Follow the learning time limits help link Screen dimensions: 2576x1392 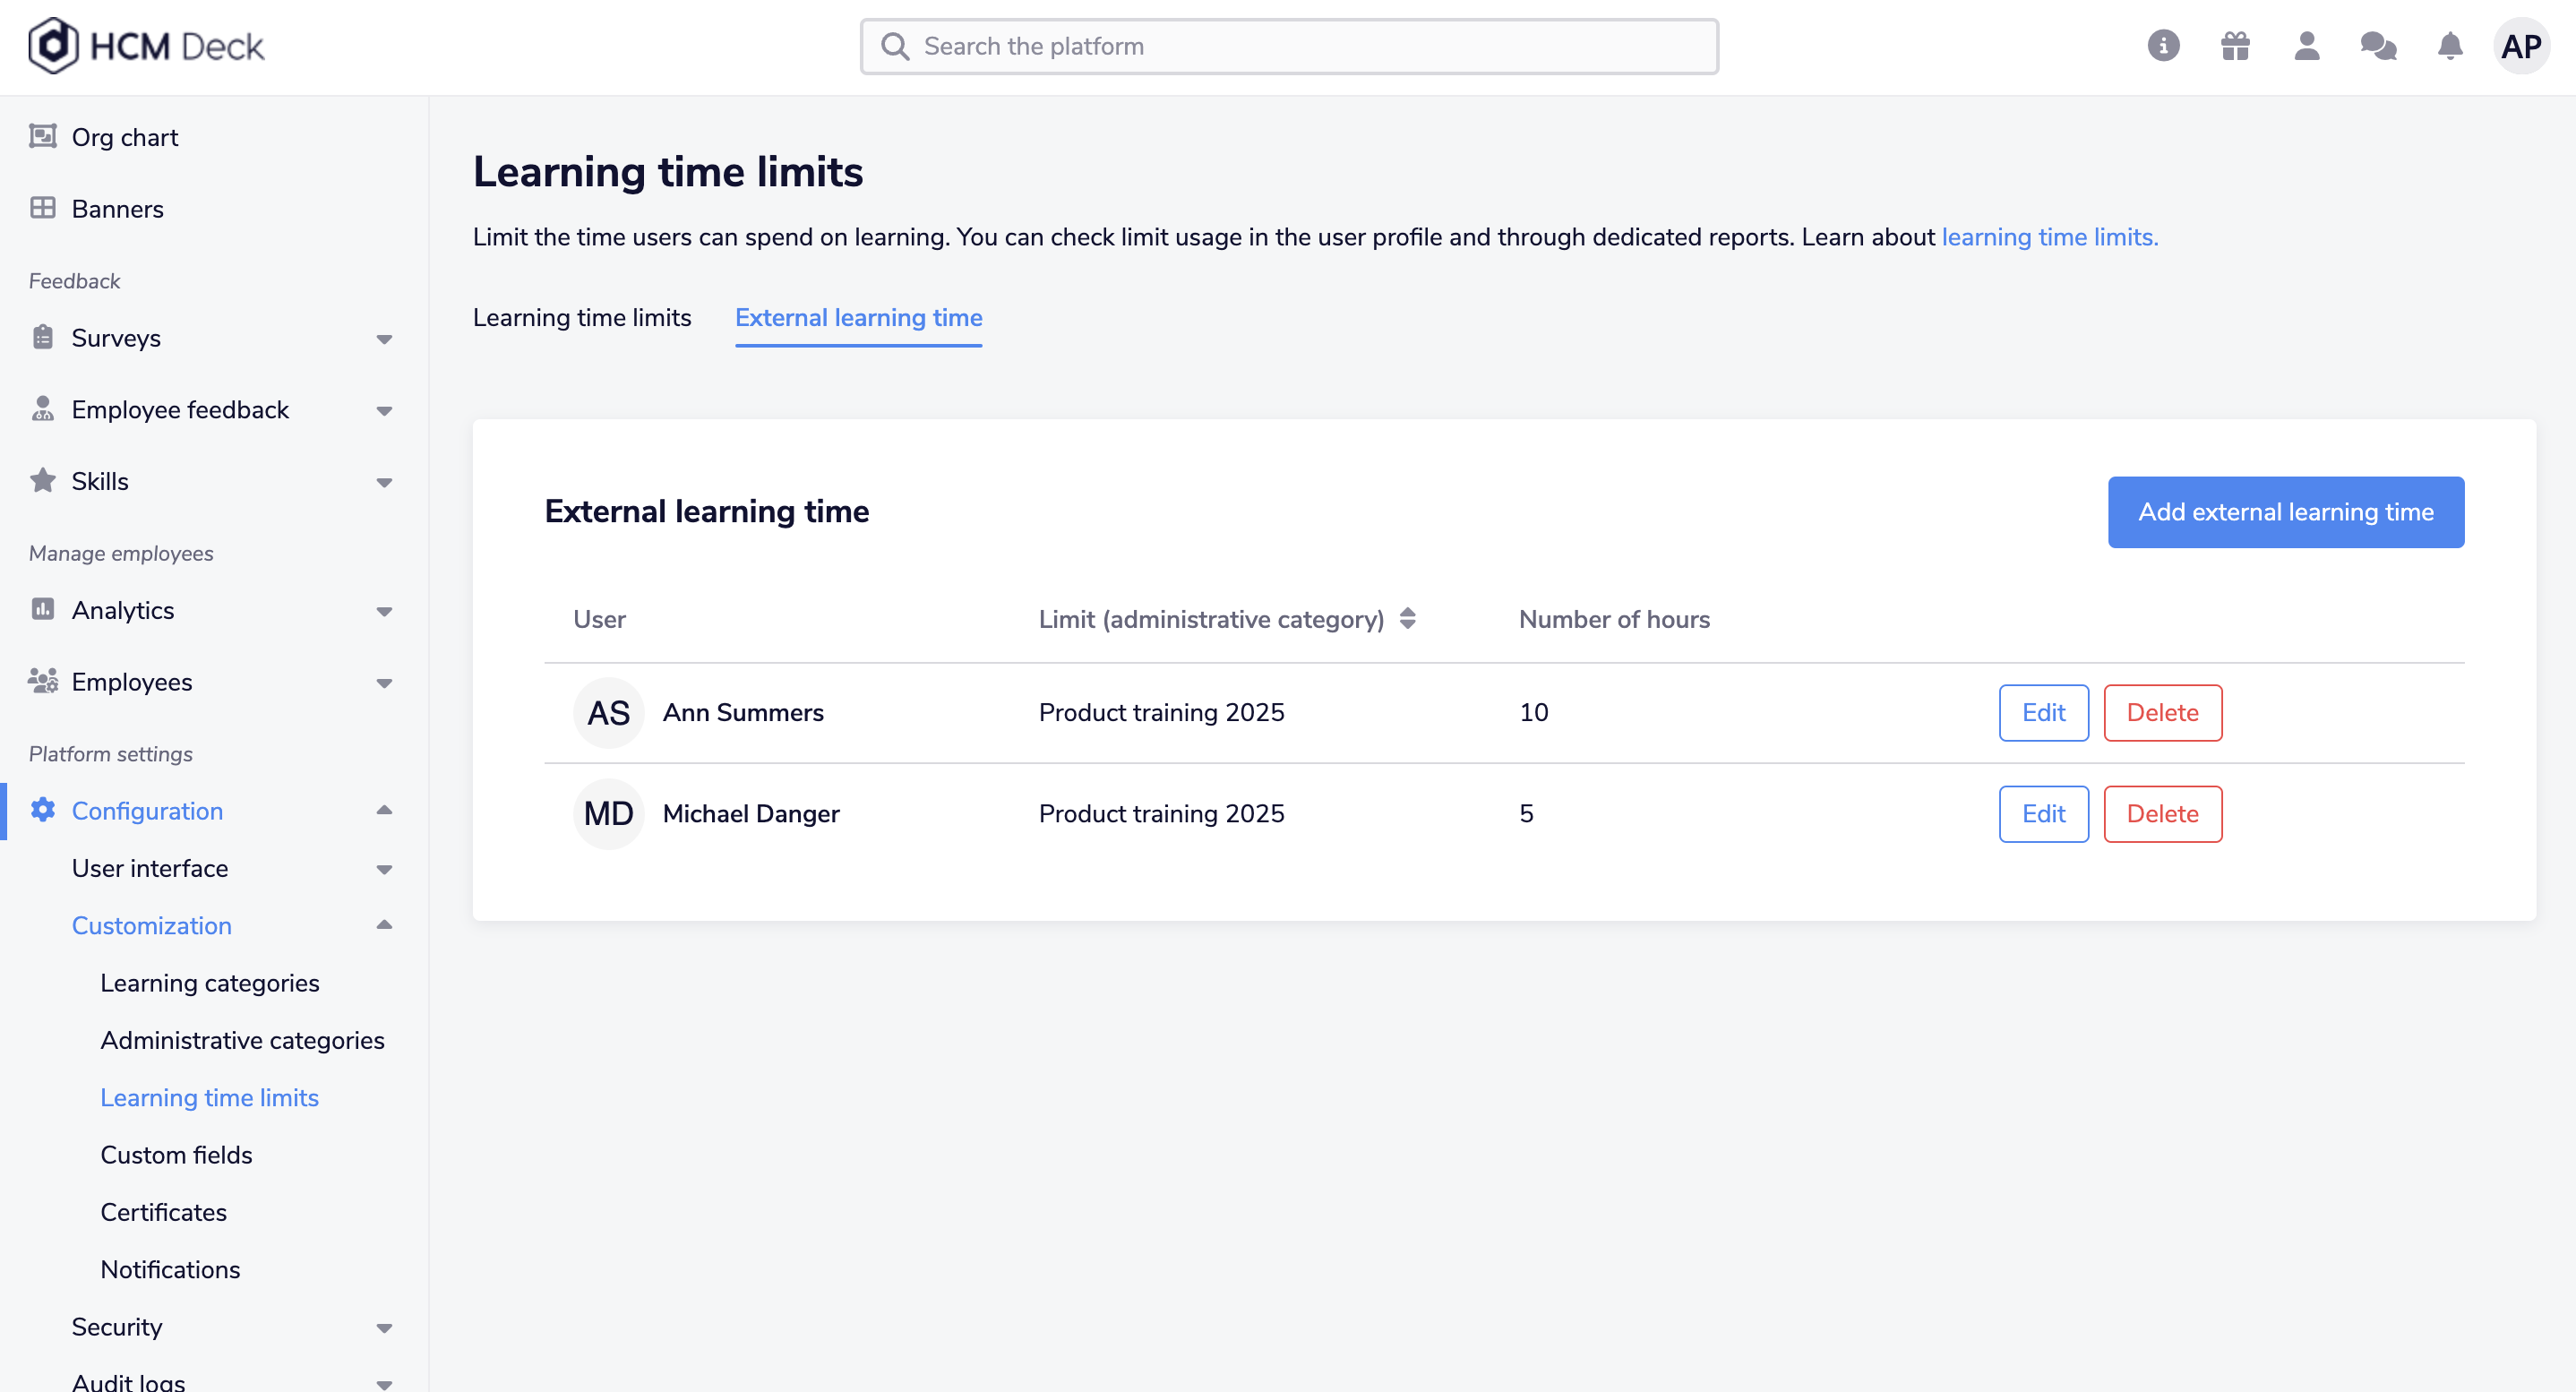pyautogui.click(x=2049, y=237)
